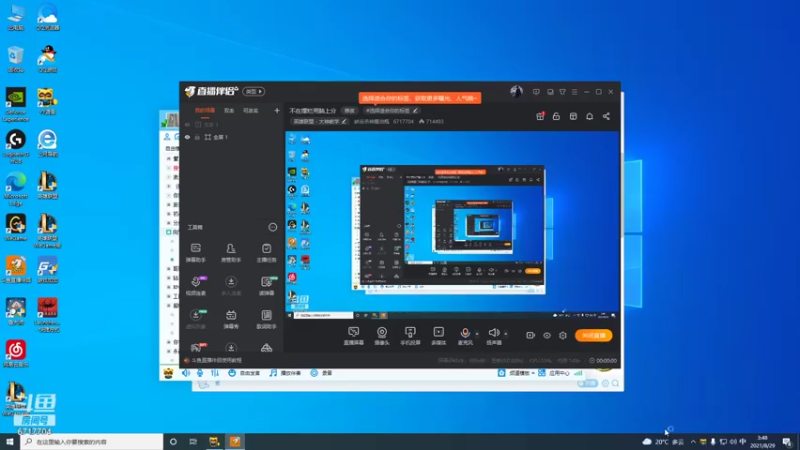Select the GeForce Experience desktop shortcut

[16, 105]
